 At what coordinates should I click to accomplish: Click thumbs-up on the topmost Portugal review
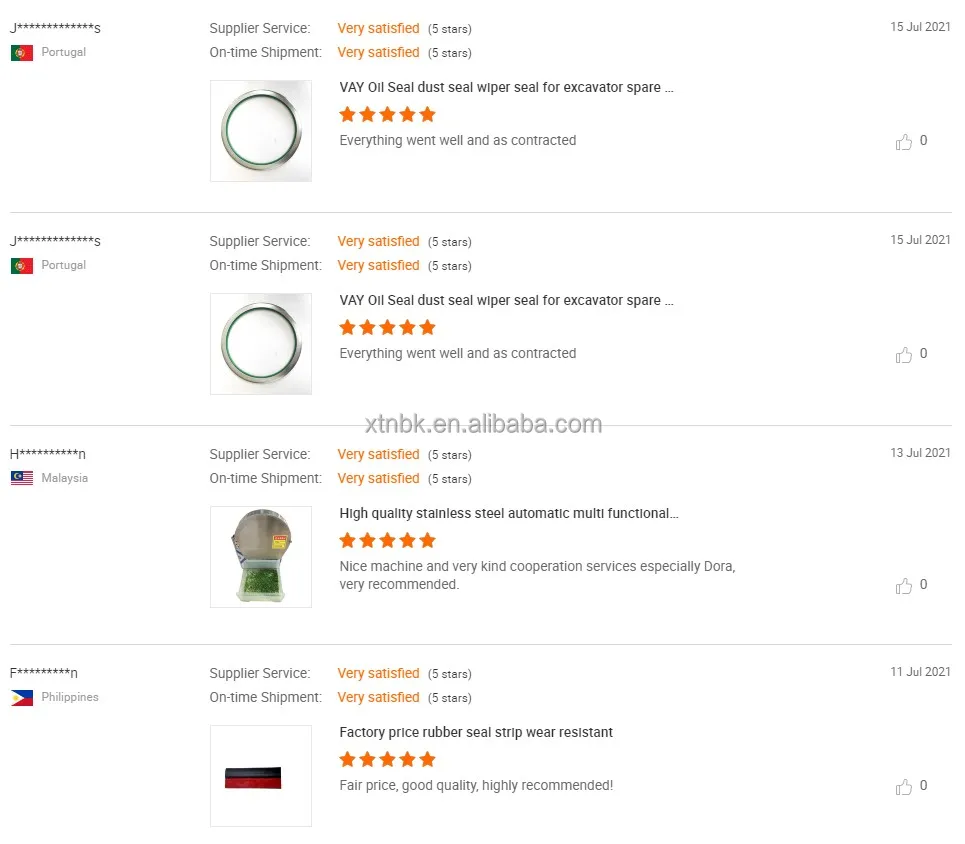pos(904,142)
